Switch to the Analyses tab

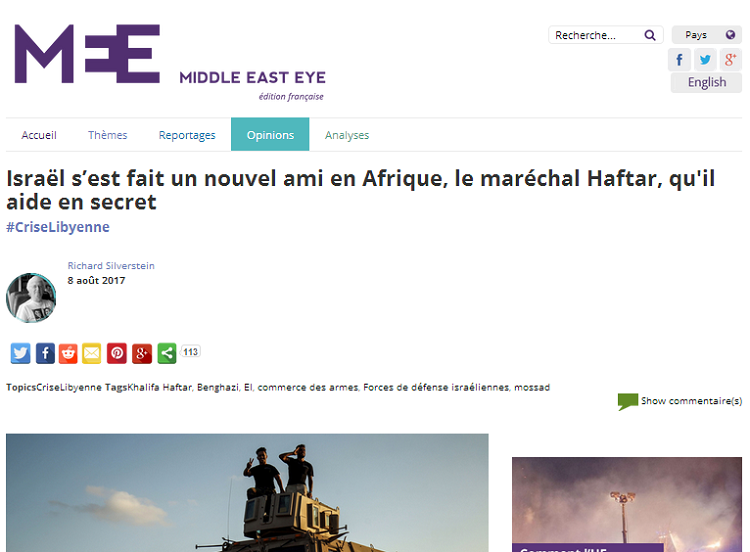coord(347,135)
